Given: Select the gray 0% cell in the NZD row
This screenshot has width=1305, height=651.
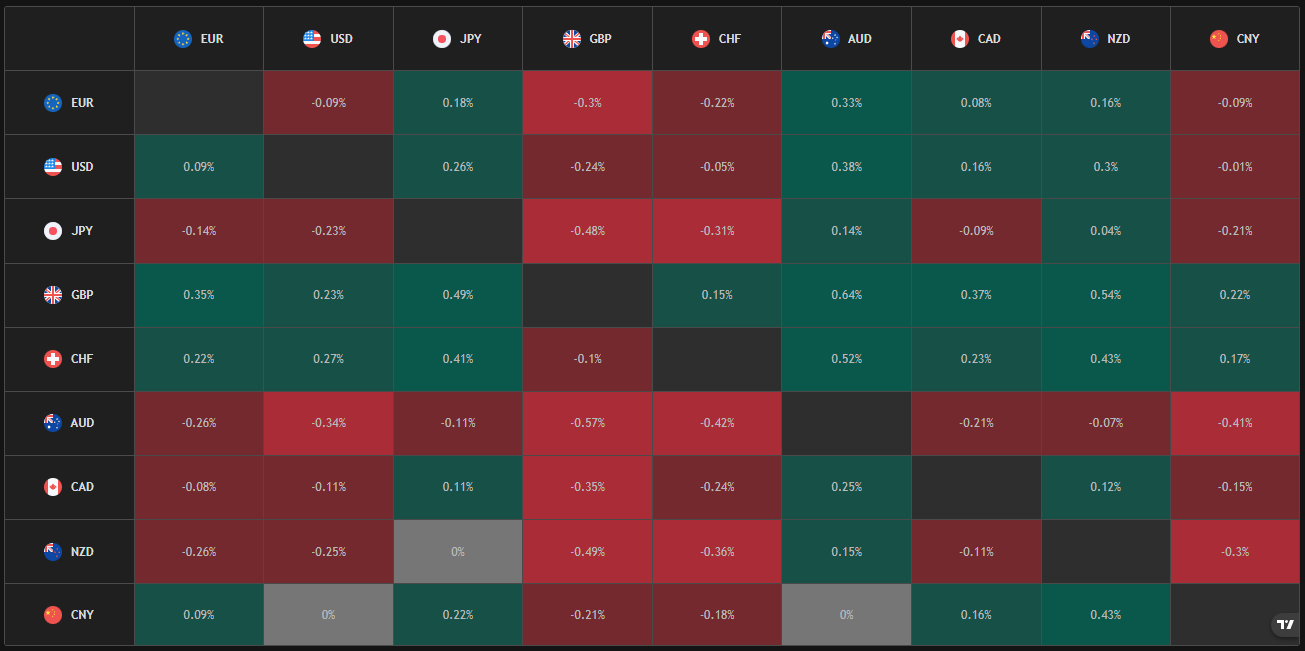Looking at the screenshot, I should click(x=458, y=551).
